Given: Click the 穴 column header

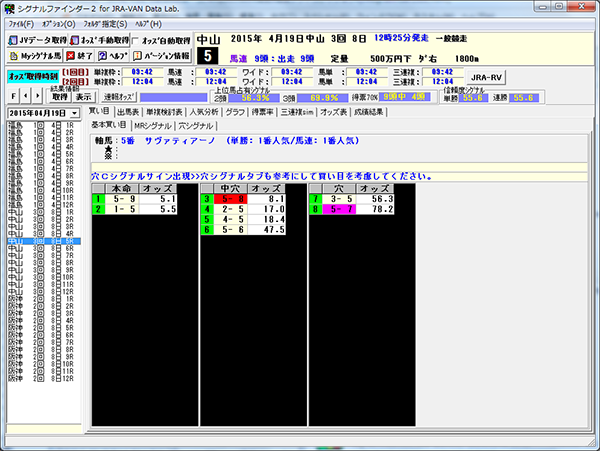Looking at the screenshot, I should point(339,189).
